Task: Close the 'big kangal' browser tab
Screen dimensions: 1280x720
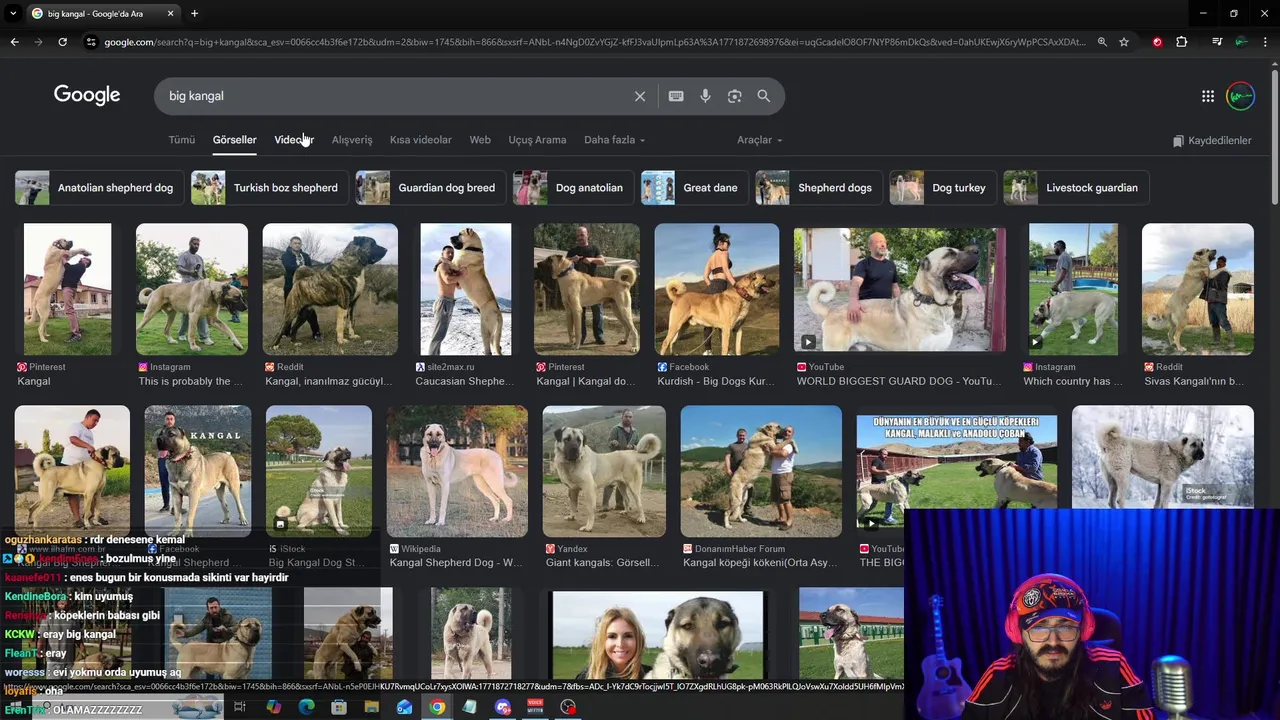Action: (x=170, y=14)
